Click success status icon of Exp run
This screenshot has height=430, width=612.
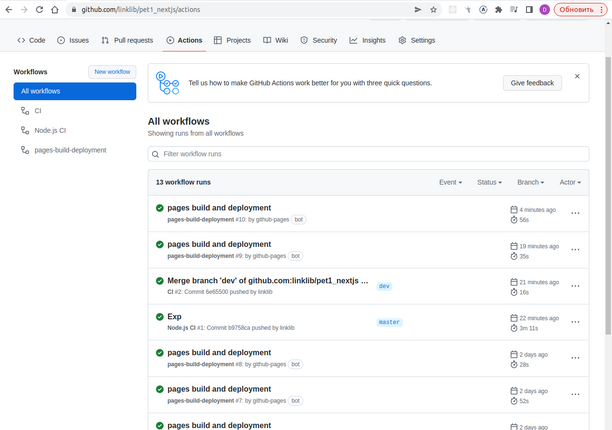160,316
